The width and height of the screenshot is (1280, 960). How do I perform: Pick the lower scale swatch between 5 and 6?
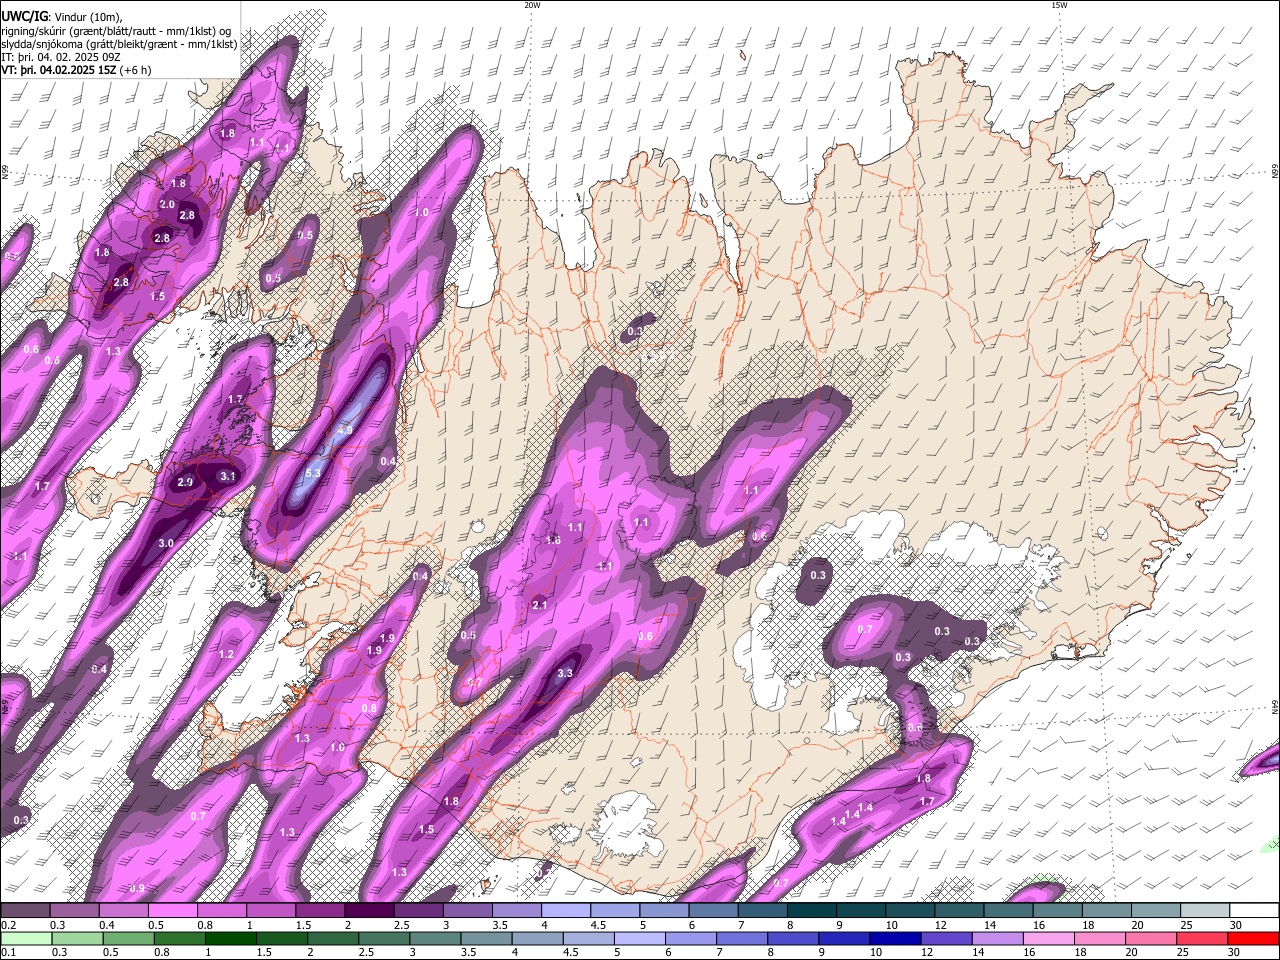click(x=639, y=938)
